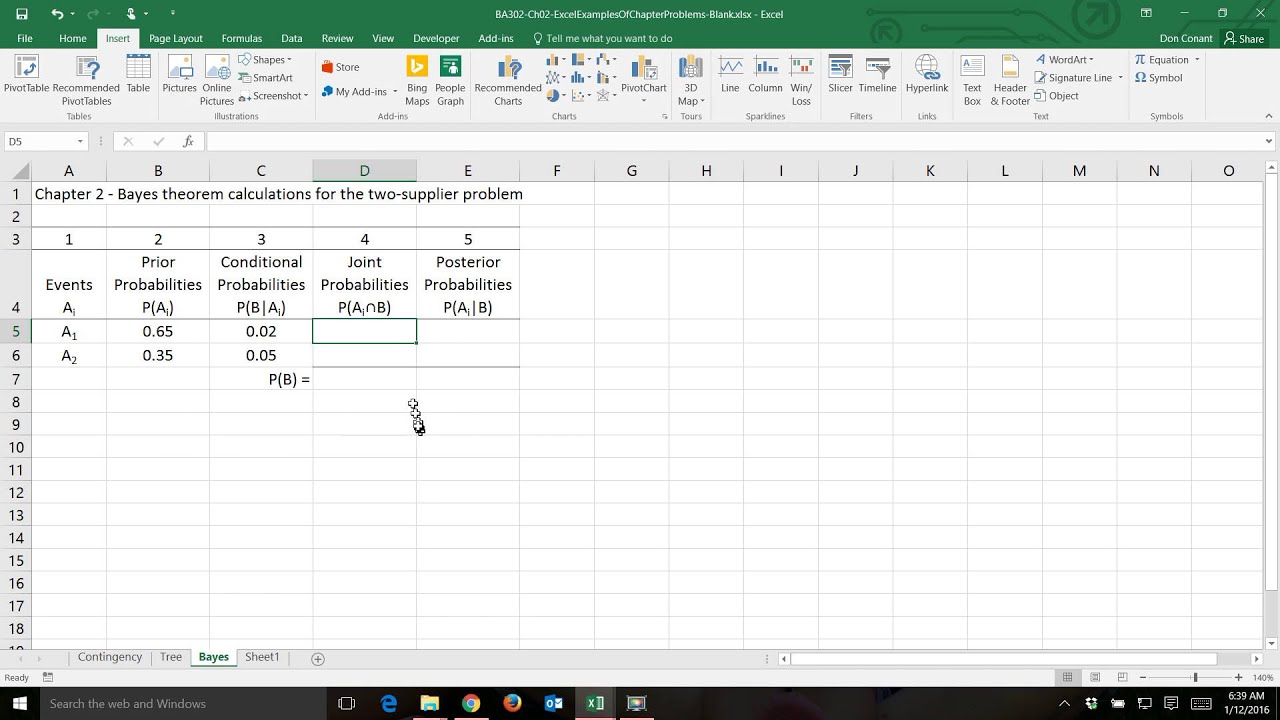
Task: Open the File menu
Action: (25, 38)
